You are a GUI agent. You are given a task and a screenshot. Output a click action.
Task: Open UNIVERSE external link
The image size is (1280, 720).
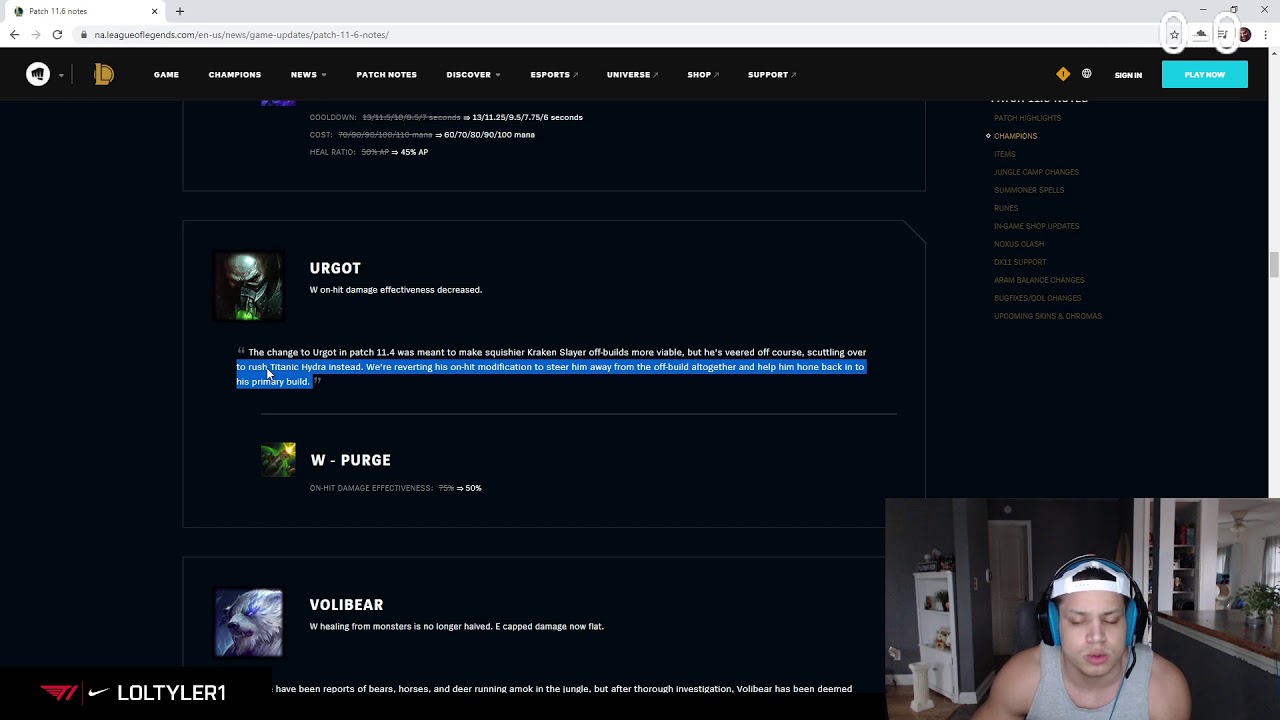pyautogui.click(x=632, y=75)
